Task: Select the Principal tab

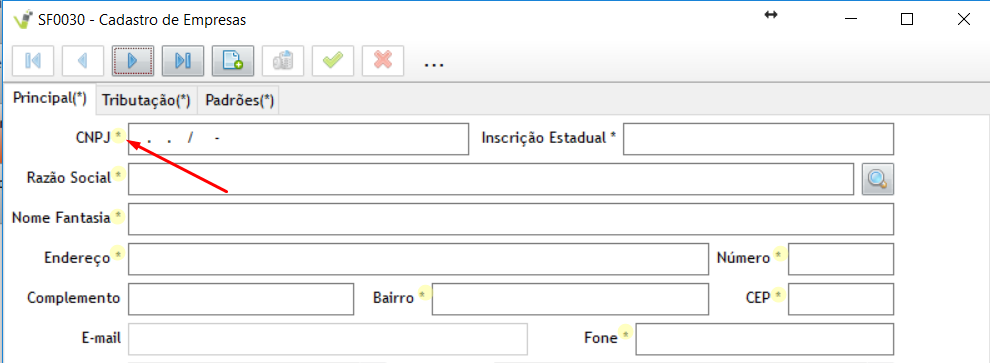Action: (50, 99)
